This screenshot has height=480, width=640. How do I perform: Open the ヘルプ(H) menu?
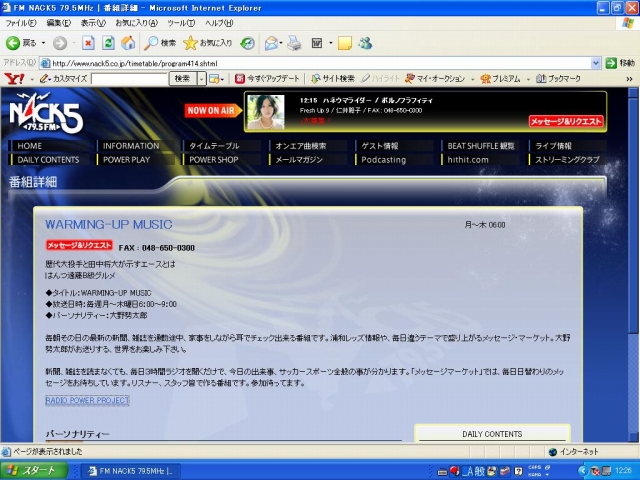(x=219, y=23)
